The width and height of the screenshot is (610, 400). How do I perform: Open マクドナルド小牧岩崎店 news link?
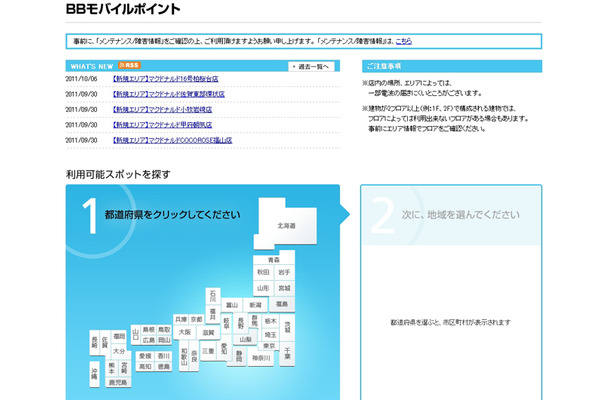pyautogui.click(x=162, y=110)
